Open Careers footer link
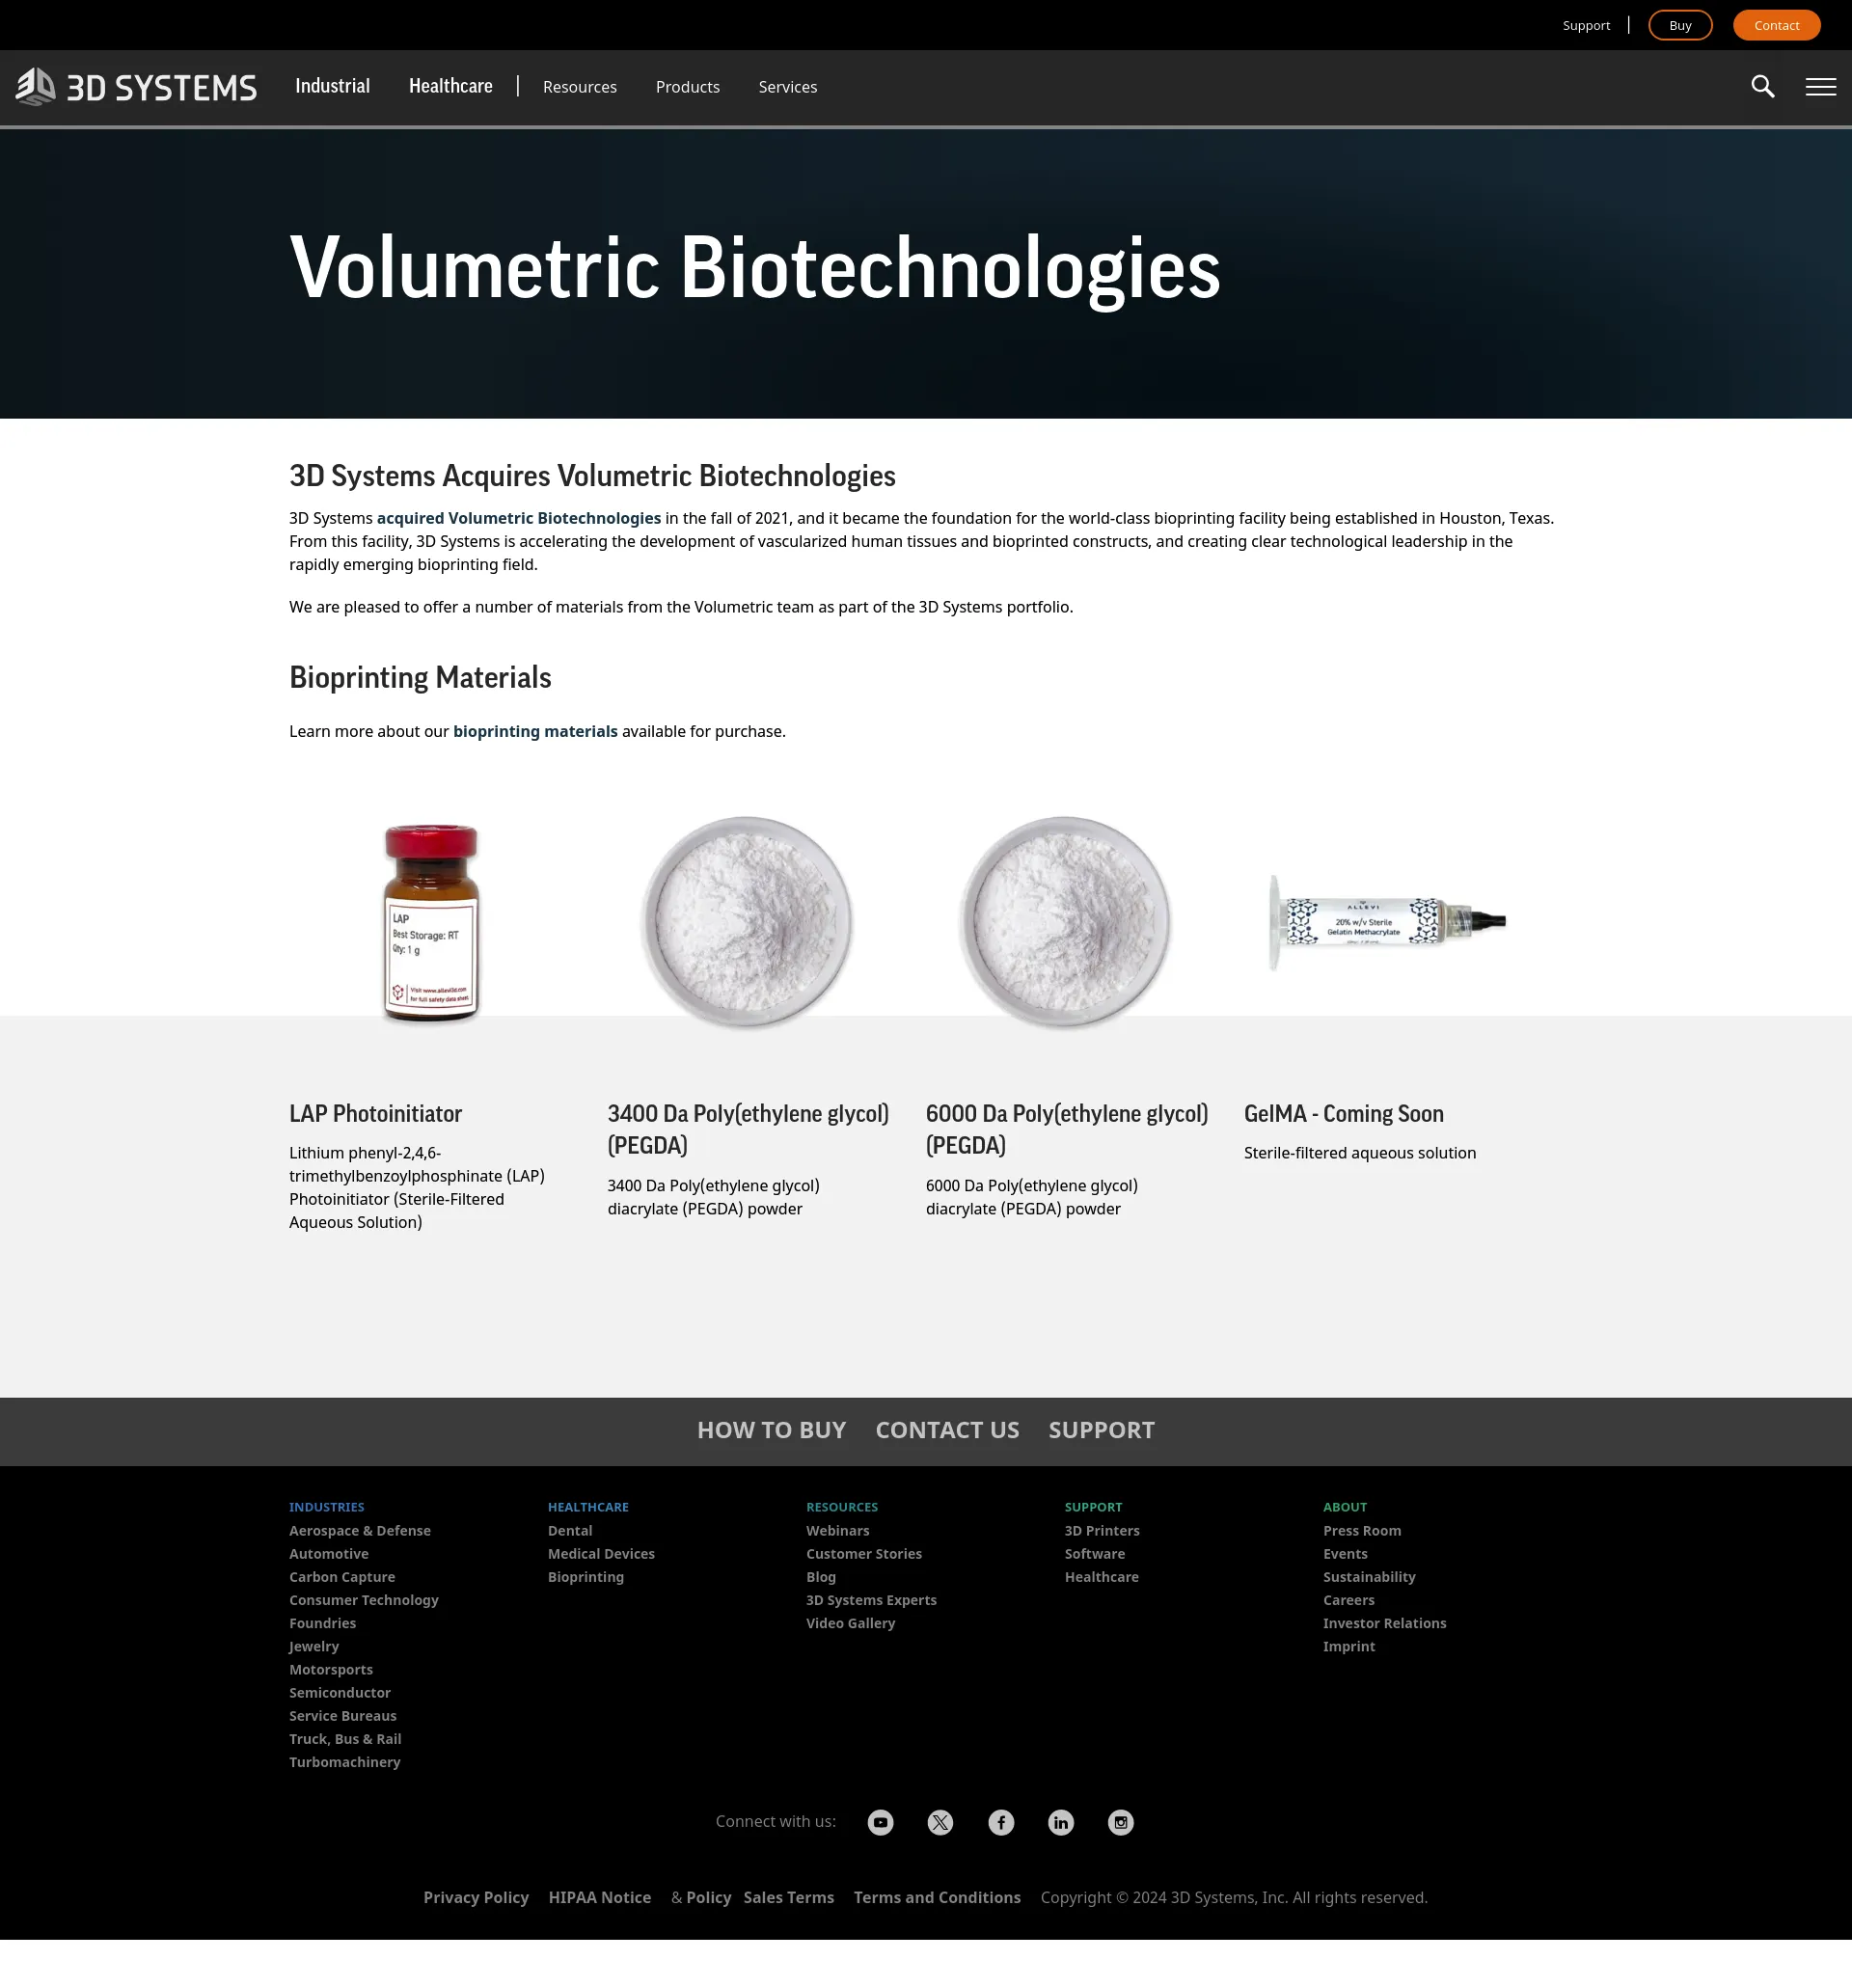The height and width of the screenshot is (1988, 1852). tap(1349, 1600)
